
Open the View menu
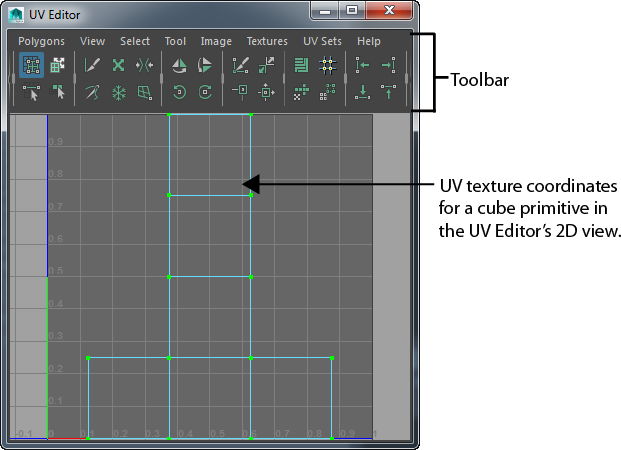[92, 41]
